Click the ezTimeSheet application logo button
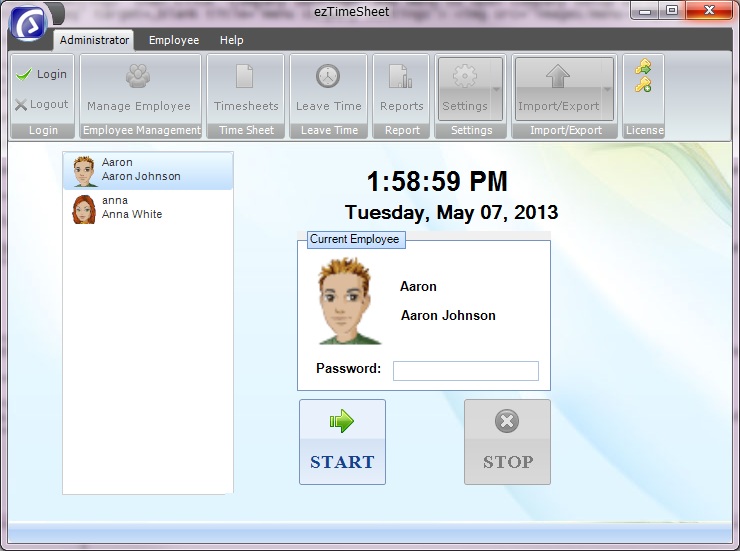Viewport: 740px width, 551px height. [29, 23]
